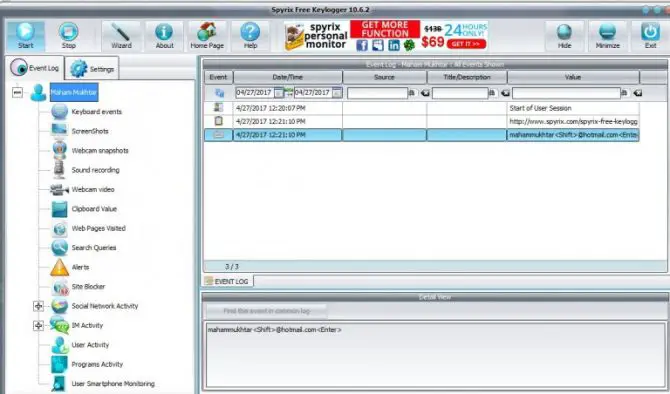Click Find this event in common log
670x394 pixels.
pos(267,311)
